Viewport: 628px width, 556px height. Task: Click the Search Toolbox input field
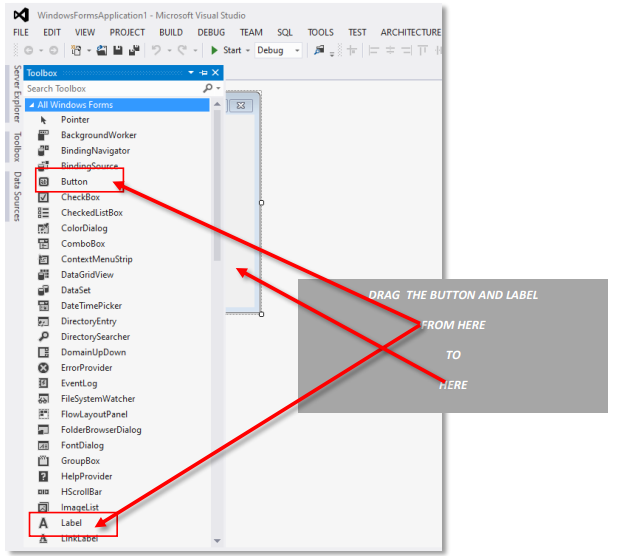(110, 89)
